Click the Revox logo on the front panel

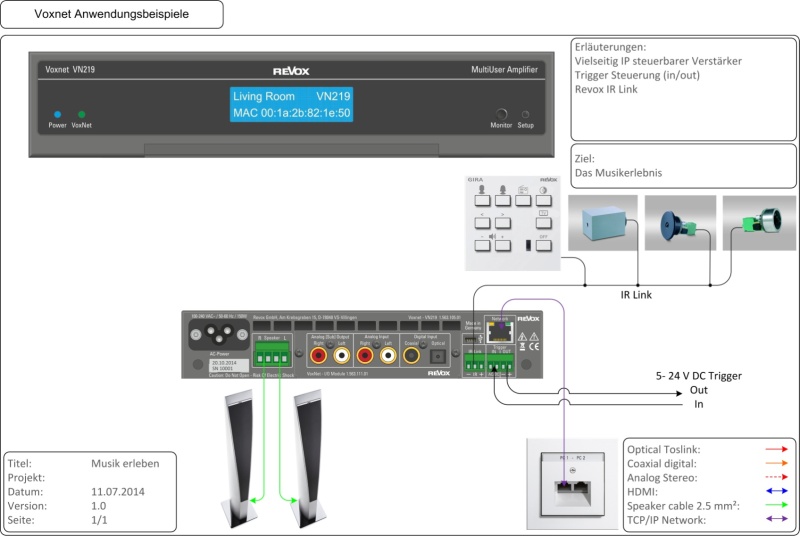[x=291, y=71]
